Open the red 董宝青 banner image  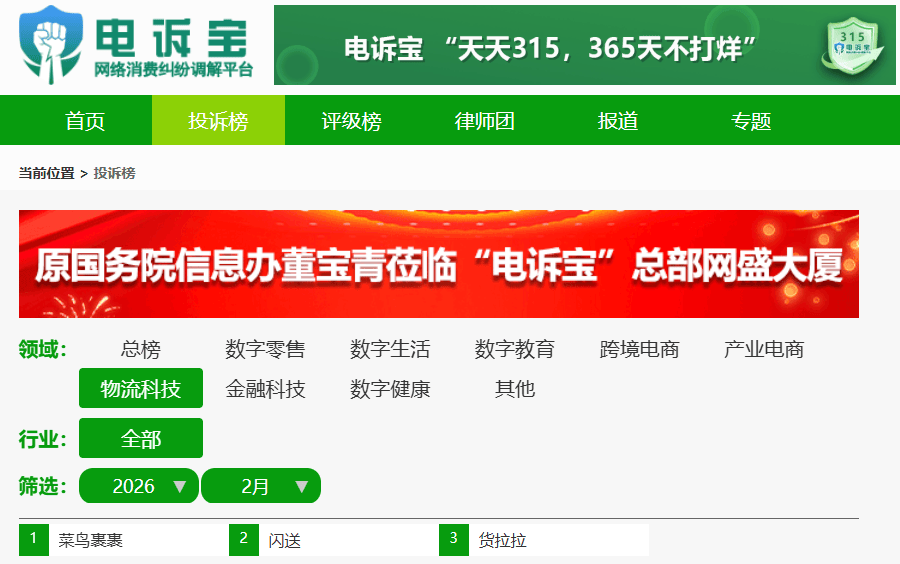coord(438,264)
